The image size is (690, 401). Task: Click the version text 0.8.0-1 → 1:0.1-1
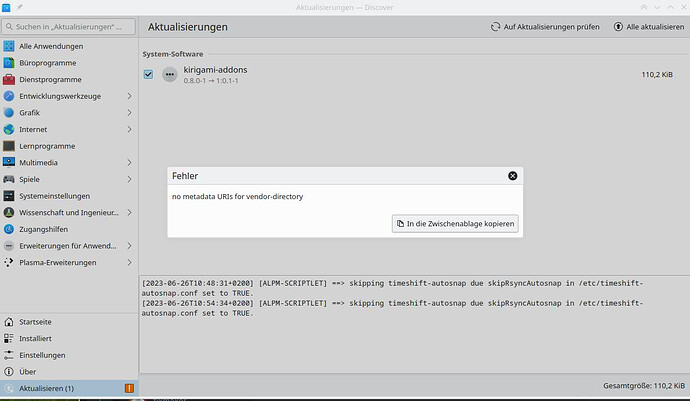click(211, 81)
